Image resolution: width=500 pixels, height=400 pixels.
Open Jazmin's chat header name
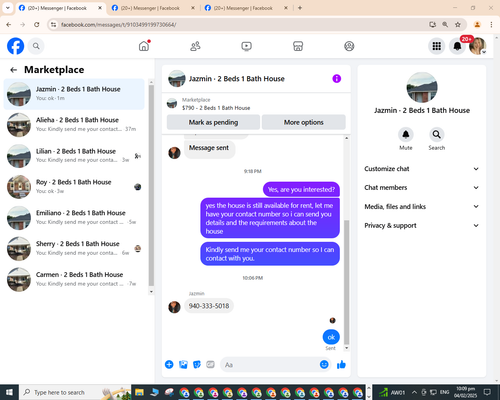237,79
